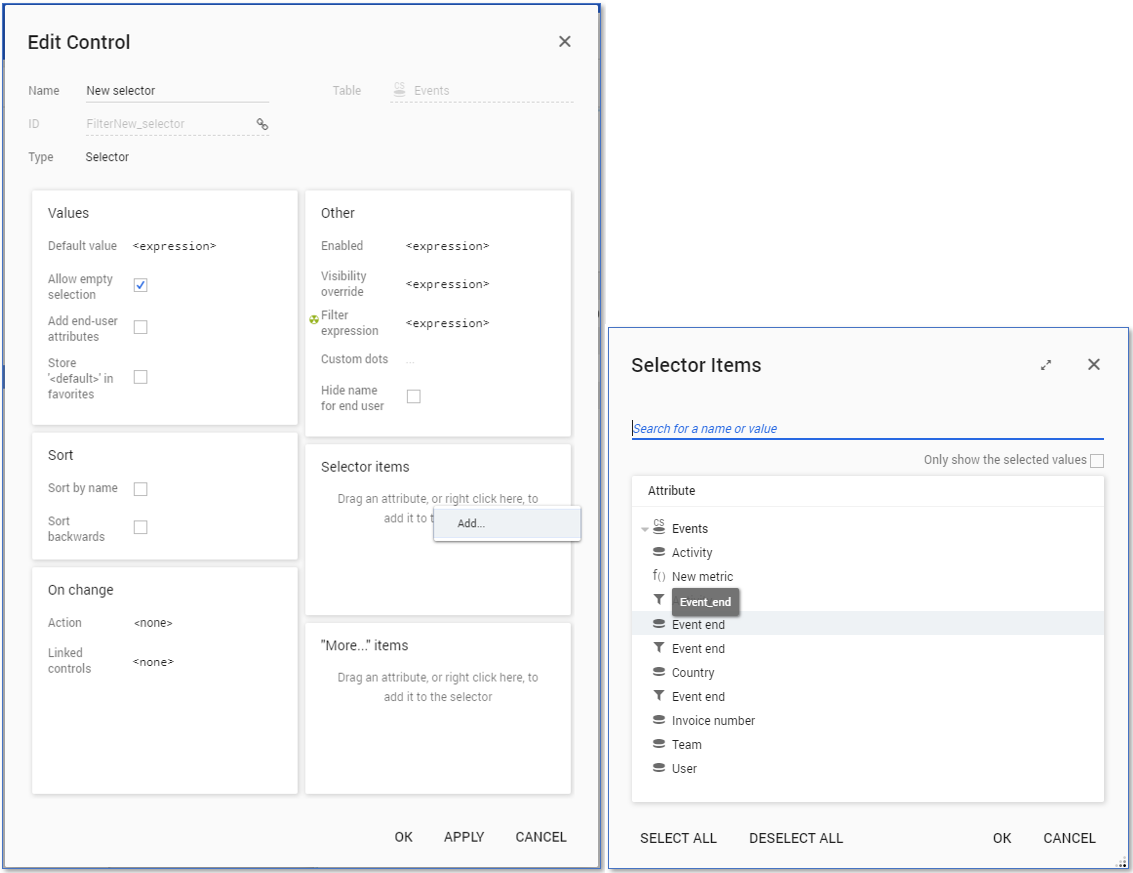Screen dimensions: 1133x873
Task: Open the Linked controls <none> value
Action: click(153, 661)
